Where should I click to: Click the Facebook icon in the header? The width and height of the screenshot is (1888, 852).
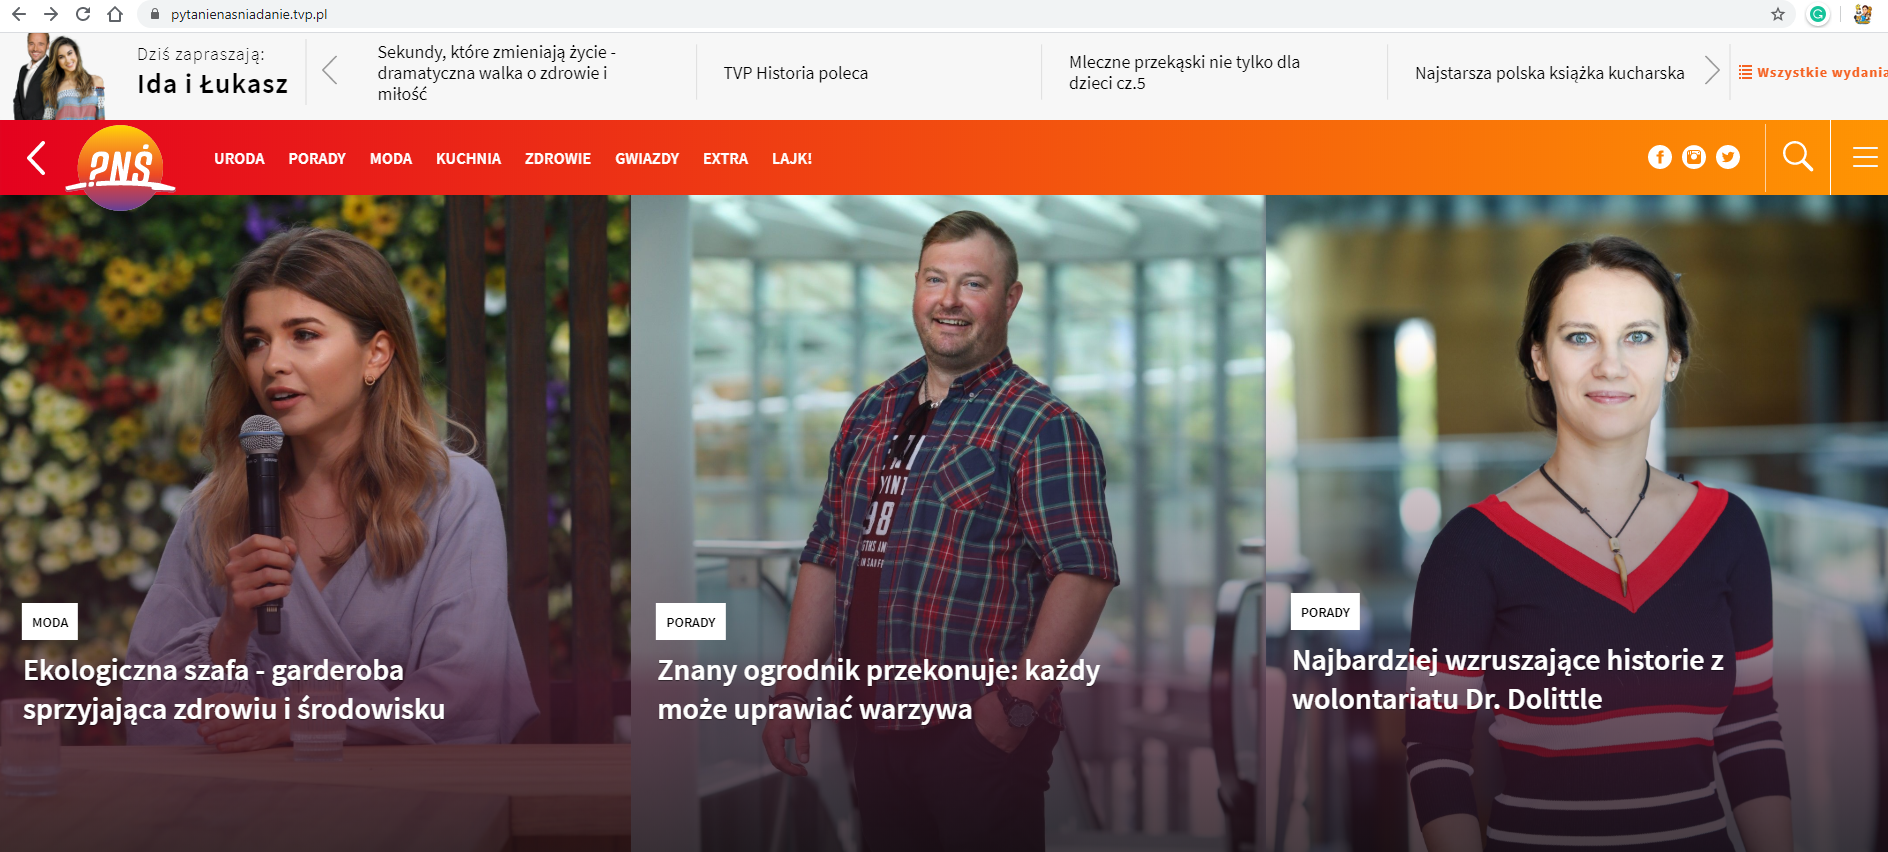pos(1659,157)
